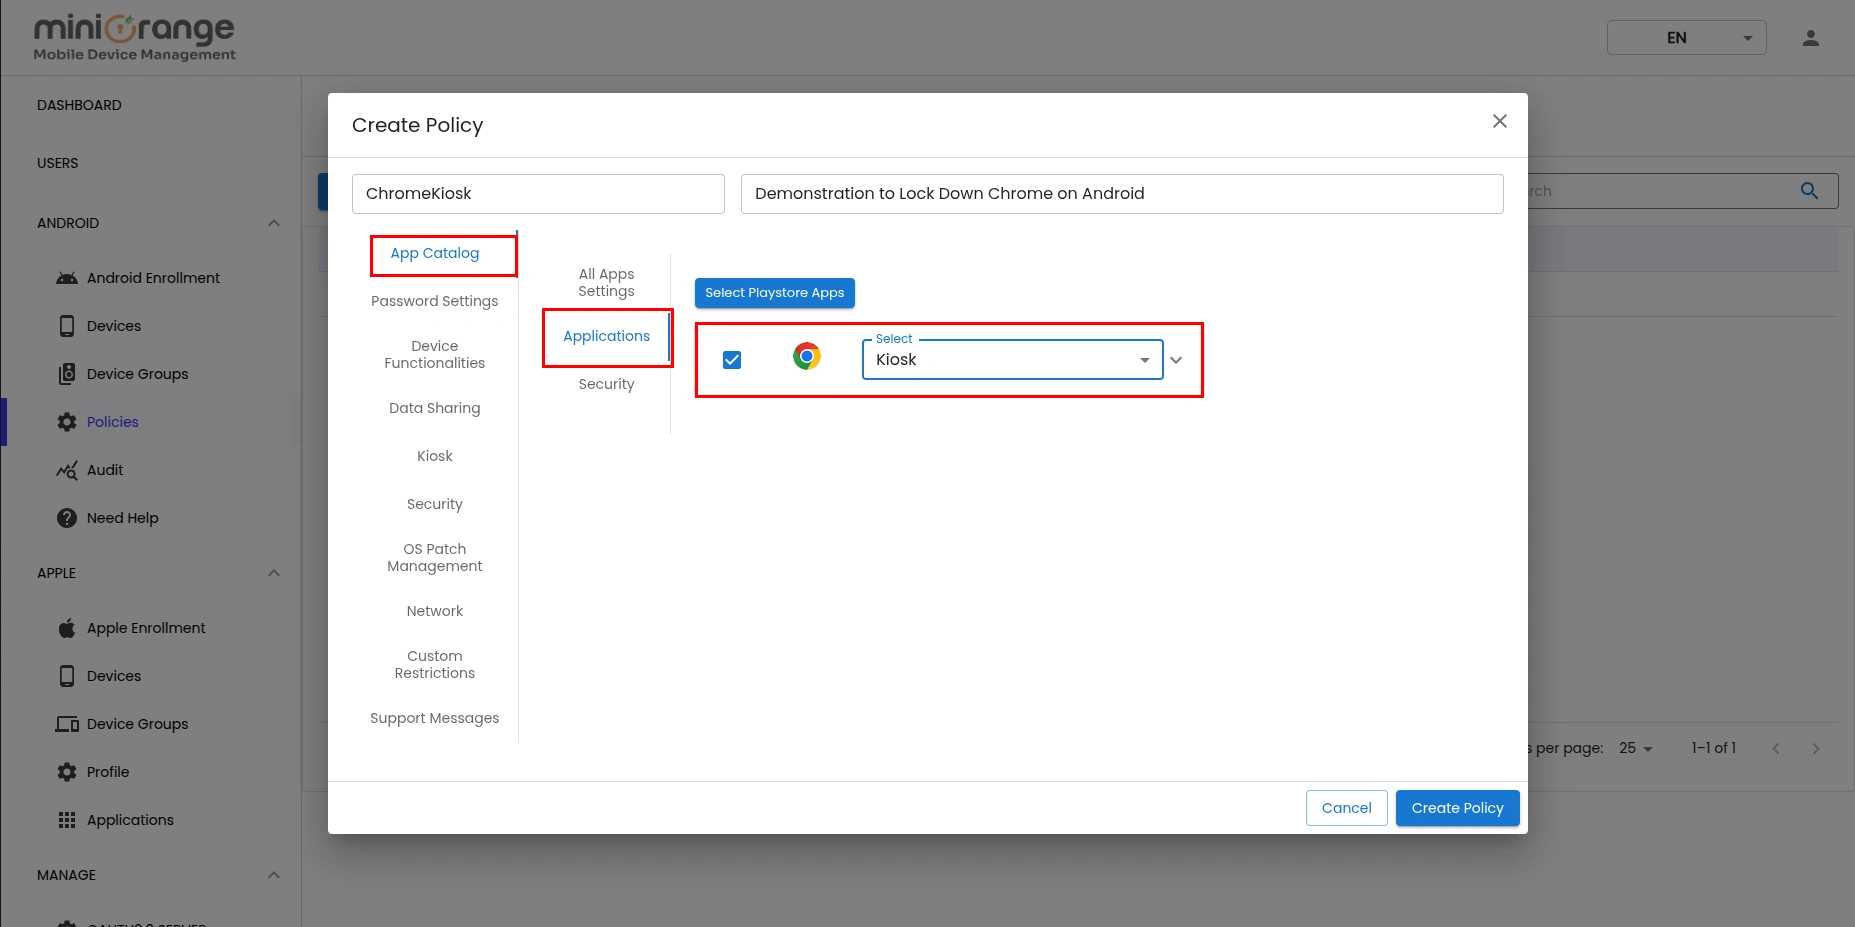Click the Create Policy button
The height and width of the screenshot is (927, 1855).
[1456, 807]
